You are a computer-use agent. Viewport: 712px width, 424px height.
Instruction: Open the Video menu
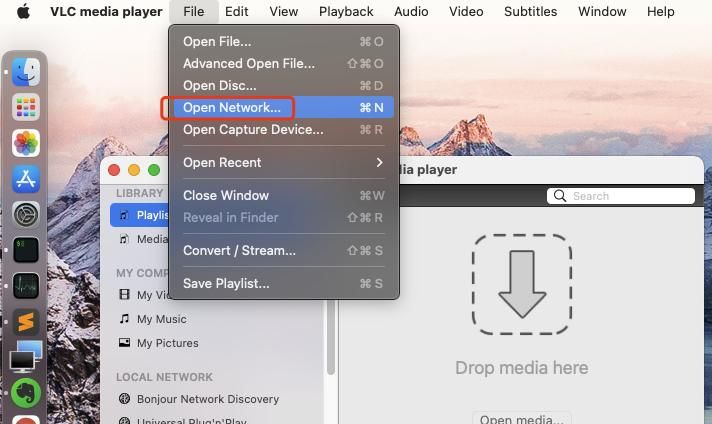466,11
